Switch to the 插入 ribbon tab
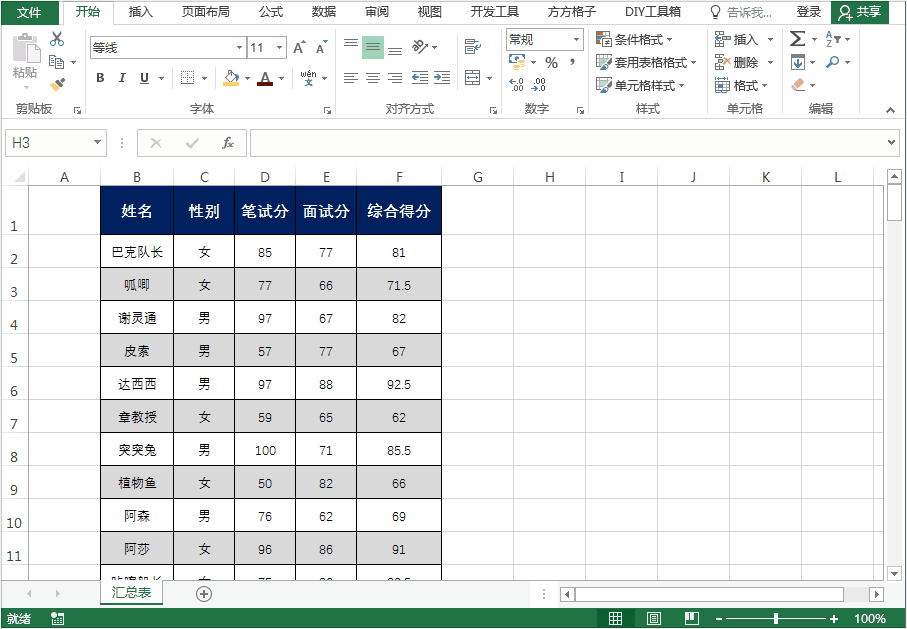907x629 pixels. point(140,12)
